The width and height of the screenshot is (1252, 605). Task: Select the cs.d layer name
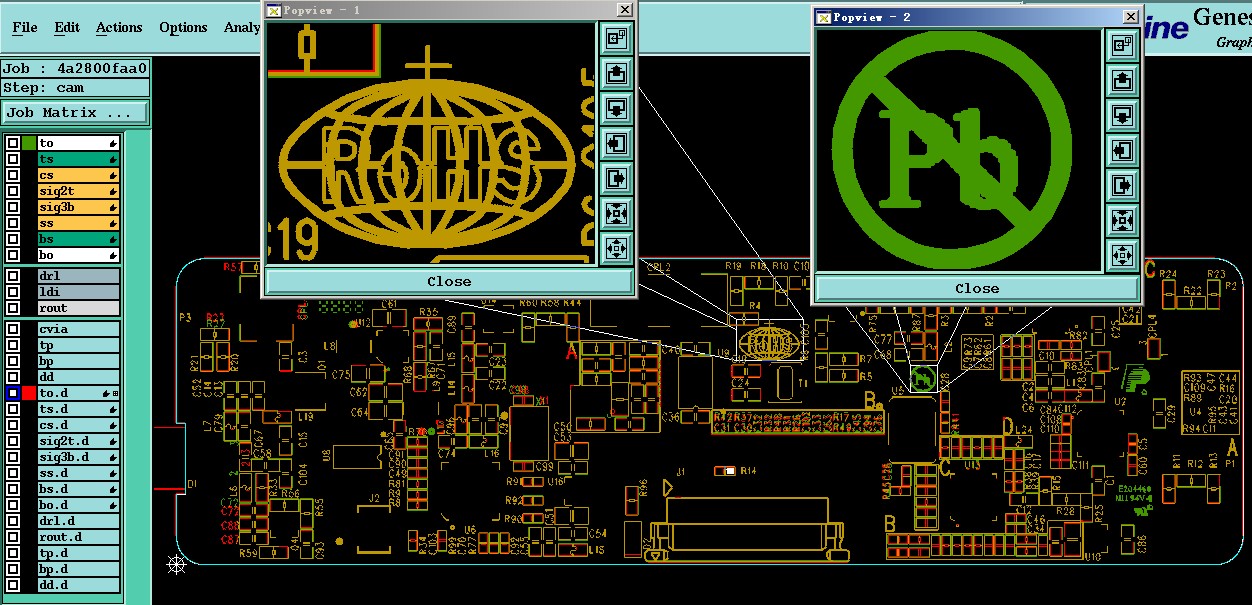(x=79, y=425)
